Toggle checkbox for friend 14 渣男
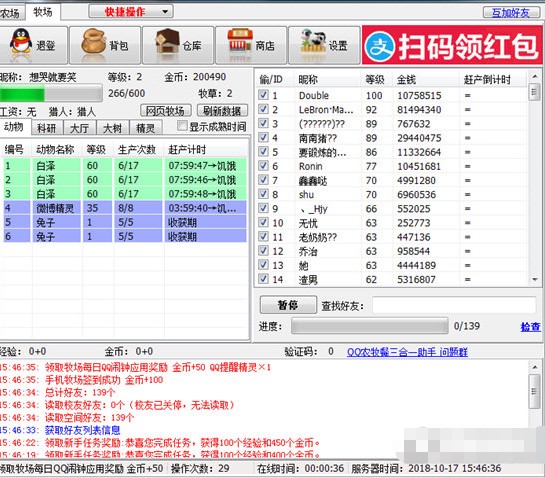Viewport: 545px width, 478px height. click(263, 279)
